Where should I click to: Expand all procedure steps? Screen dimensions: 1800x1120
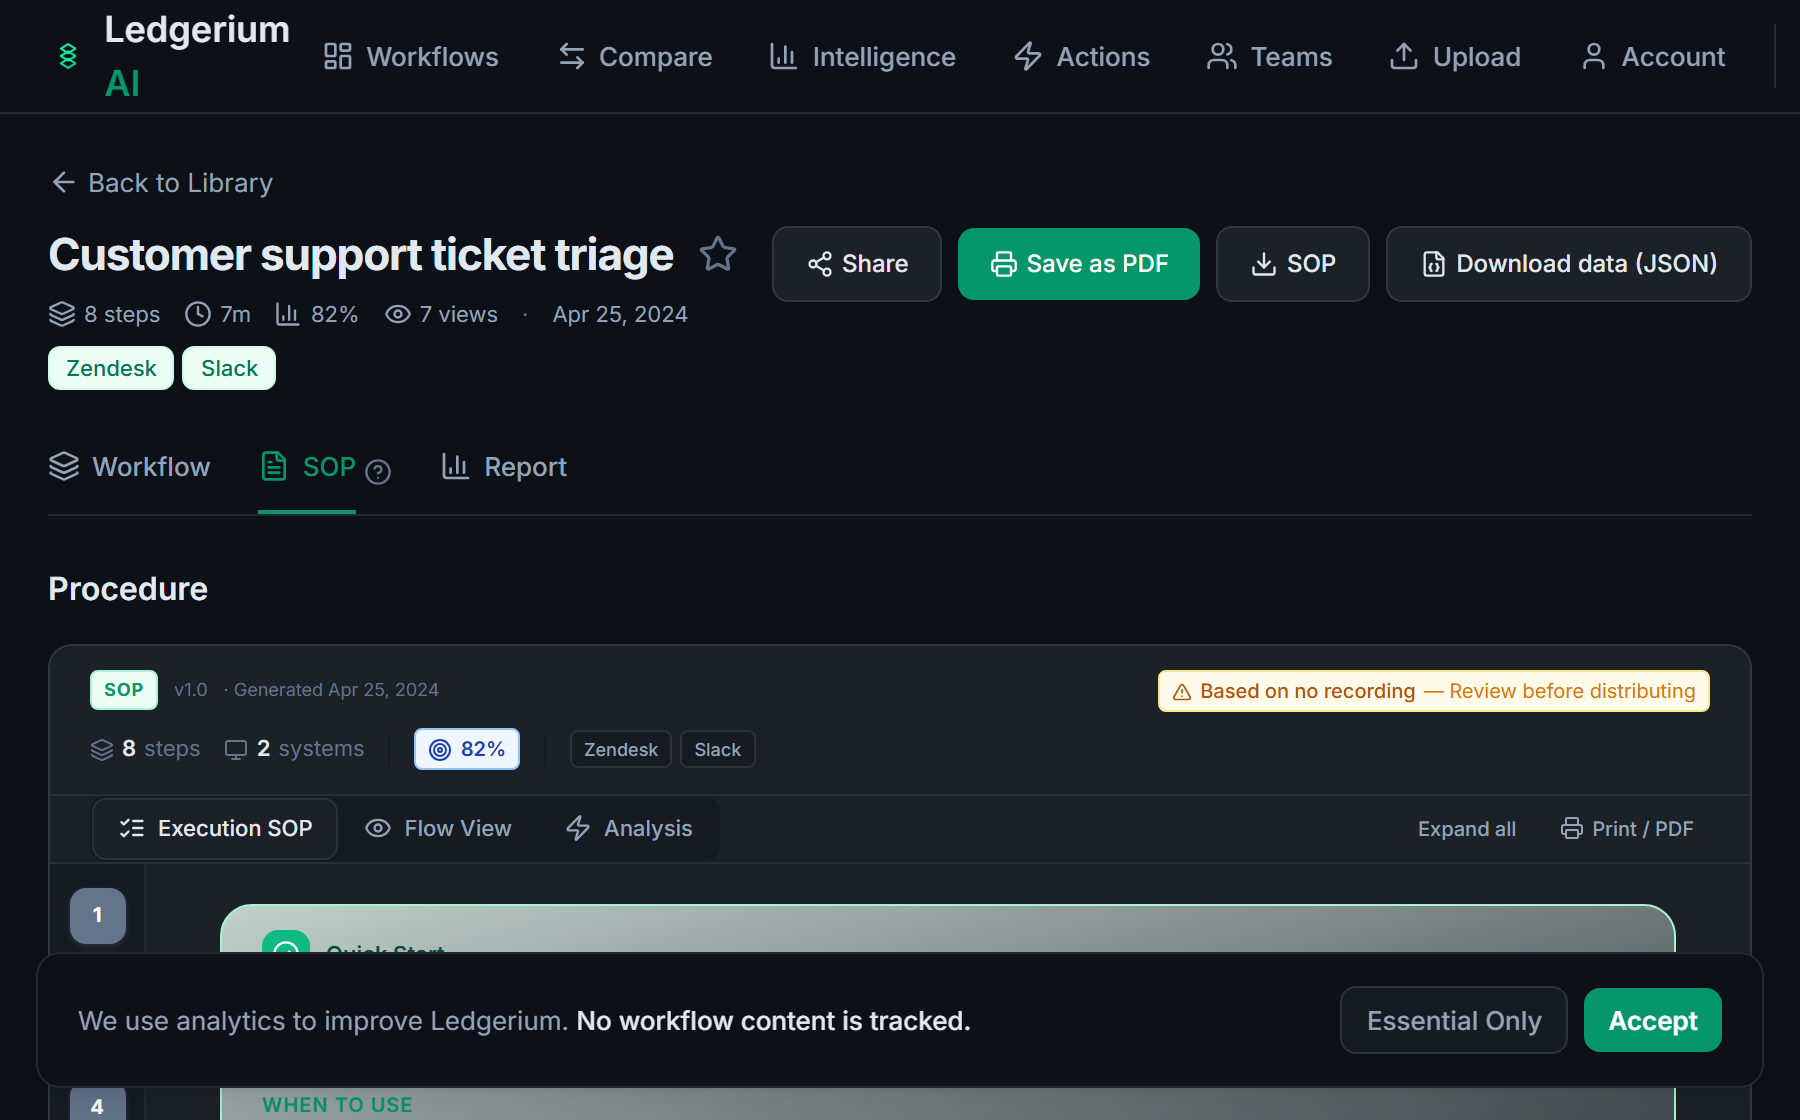pyautogui.click(x=1467, y=829)
